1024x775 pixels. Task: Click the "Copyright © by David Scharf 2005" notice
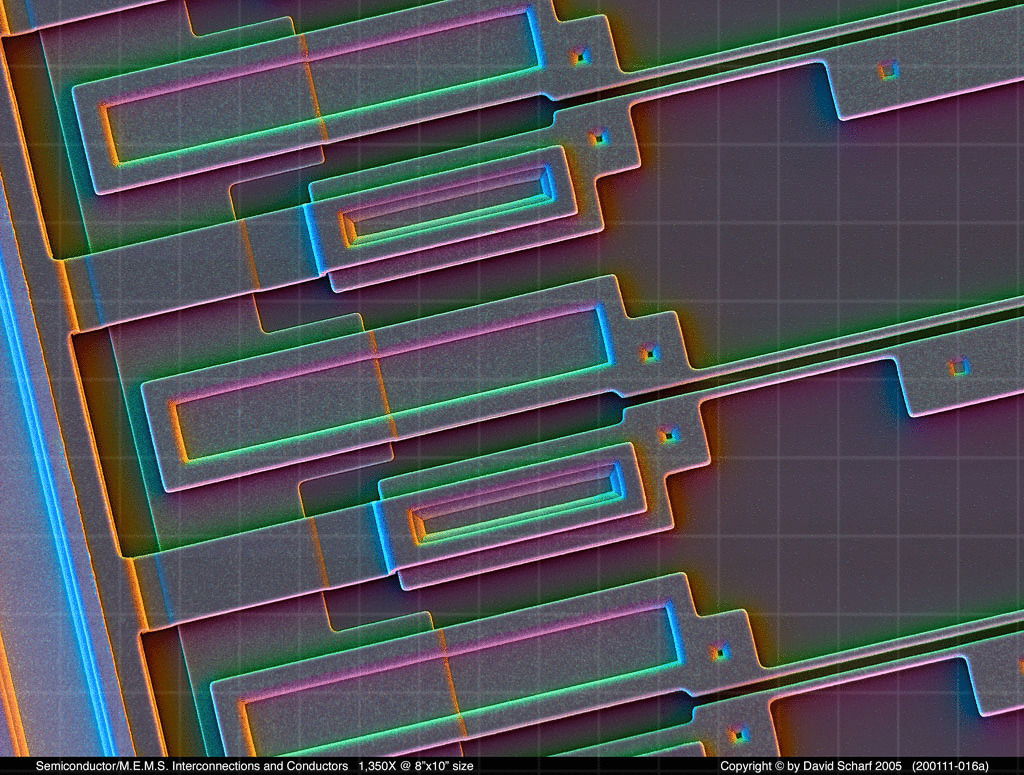(810, 766)
